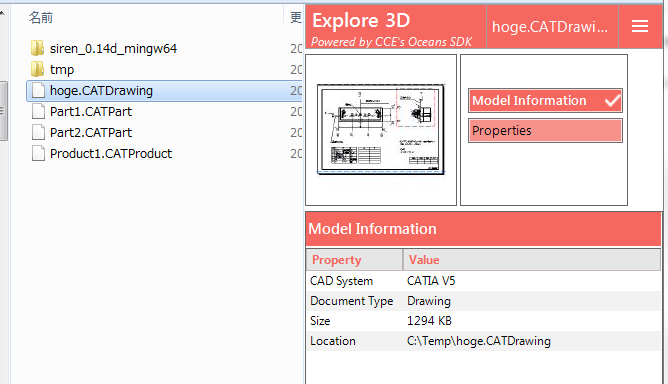
Task: Click the tmp folder icon
Action: click(x=37, y=69)
